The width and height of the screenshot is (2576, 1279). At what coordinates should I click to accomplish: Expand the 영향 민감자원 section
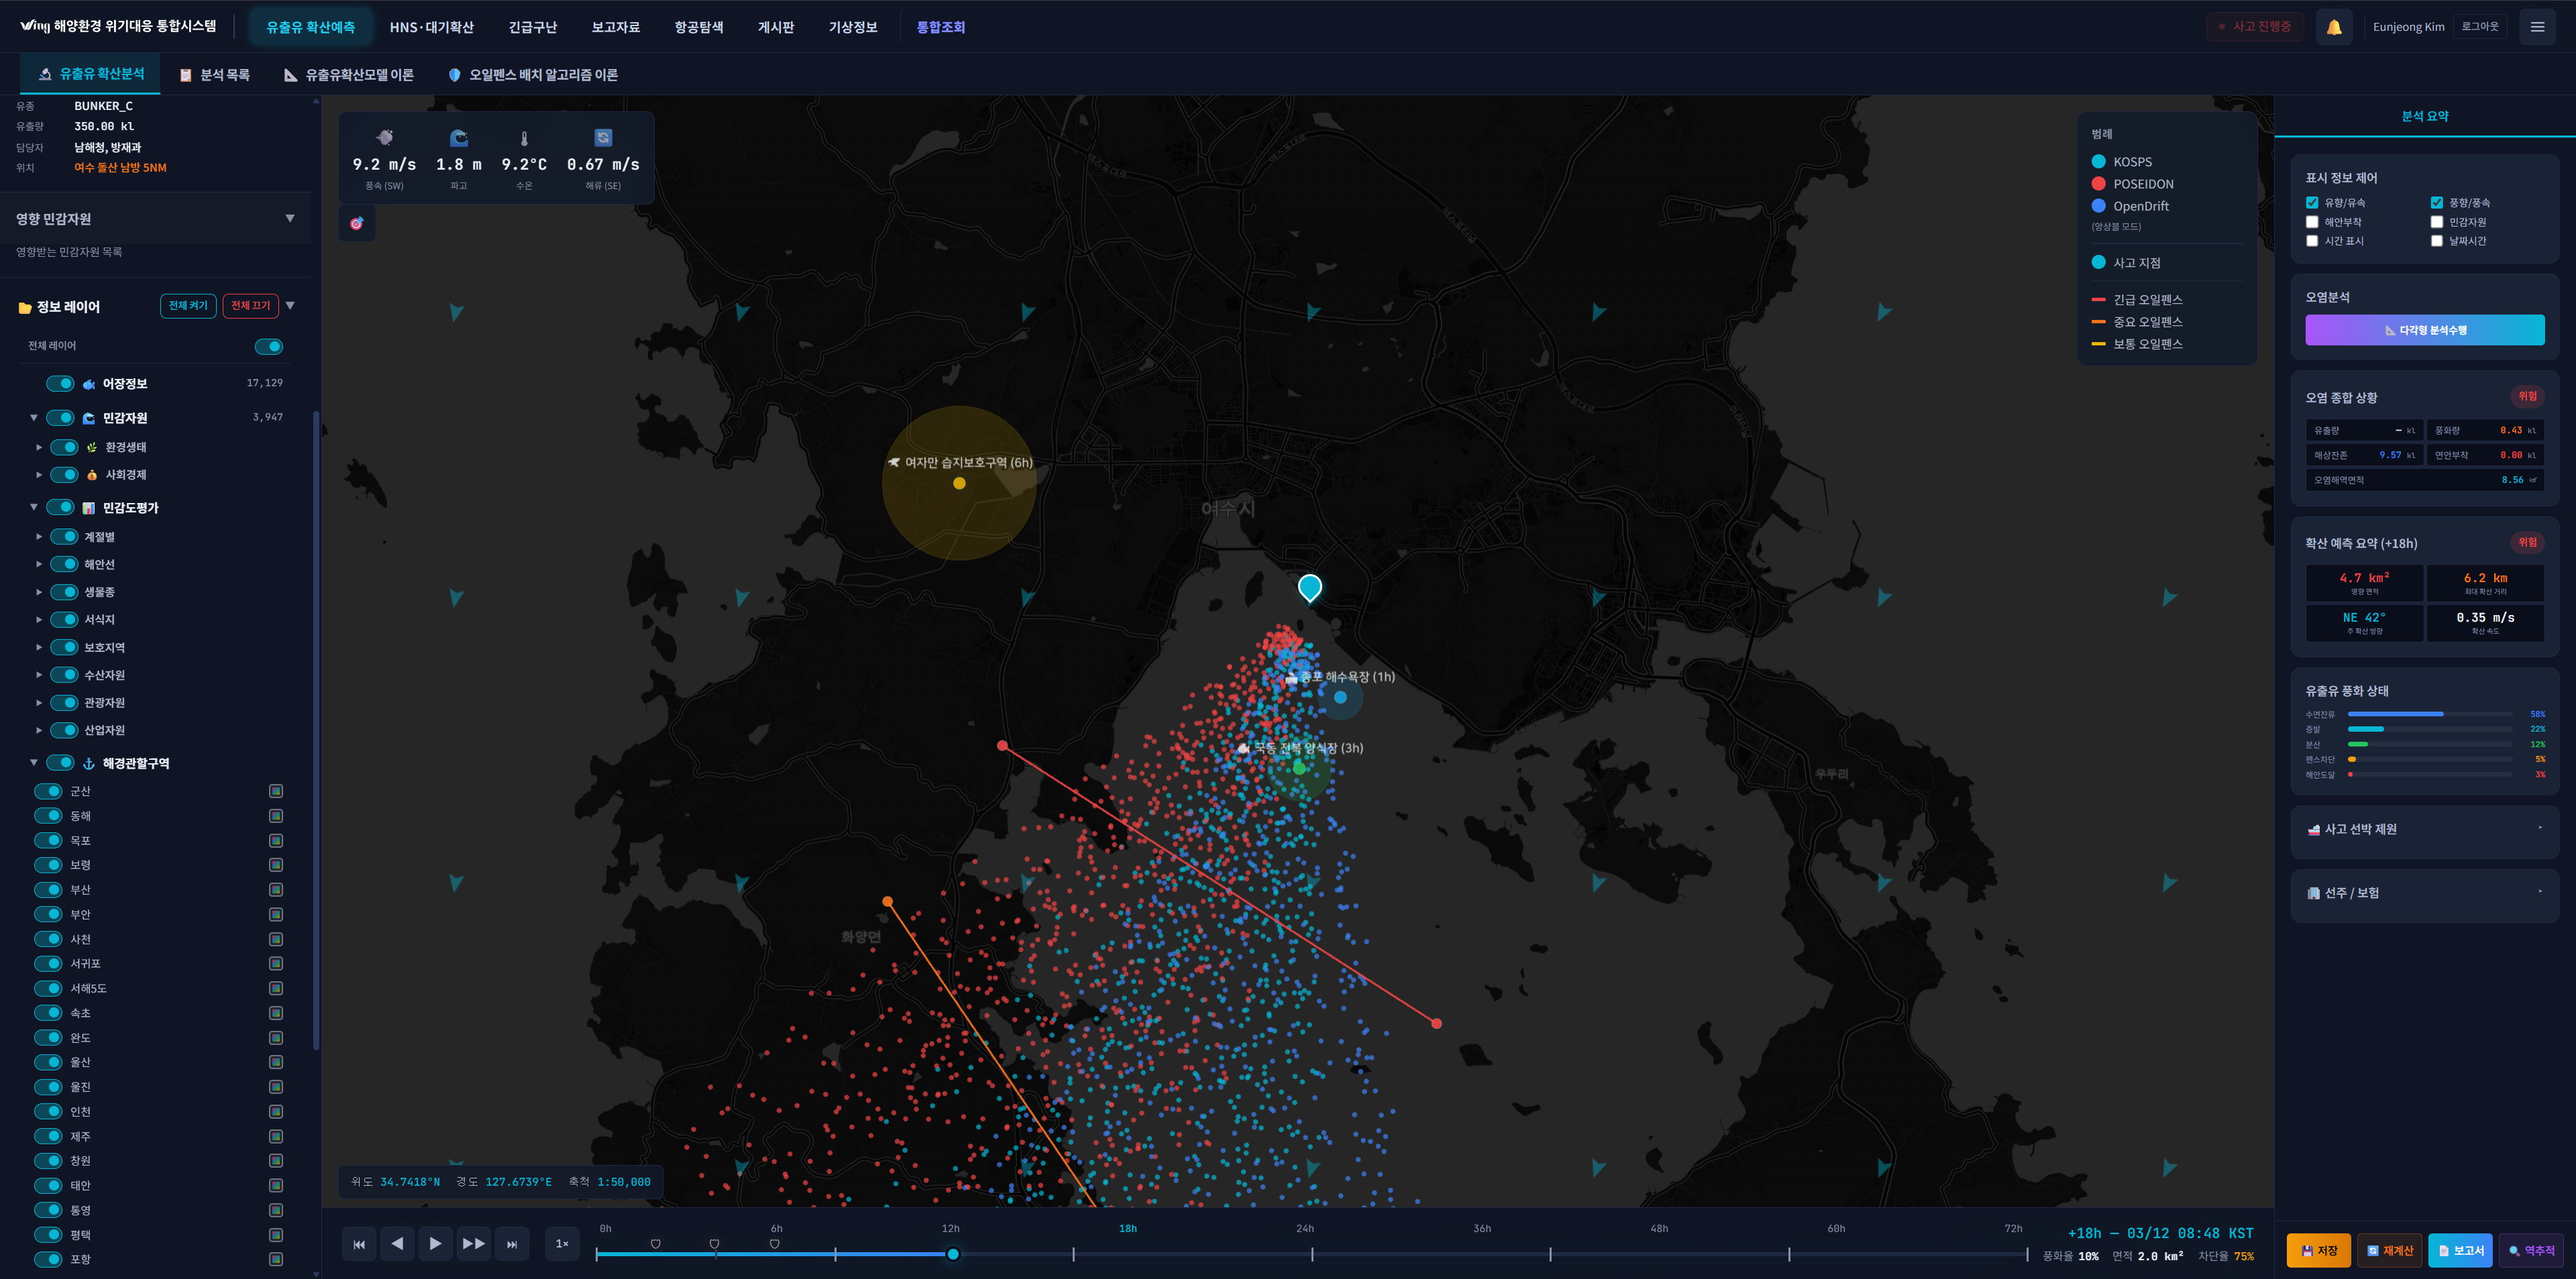290,219
